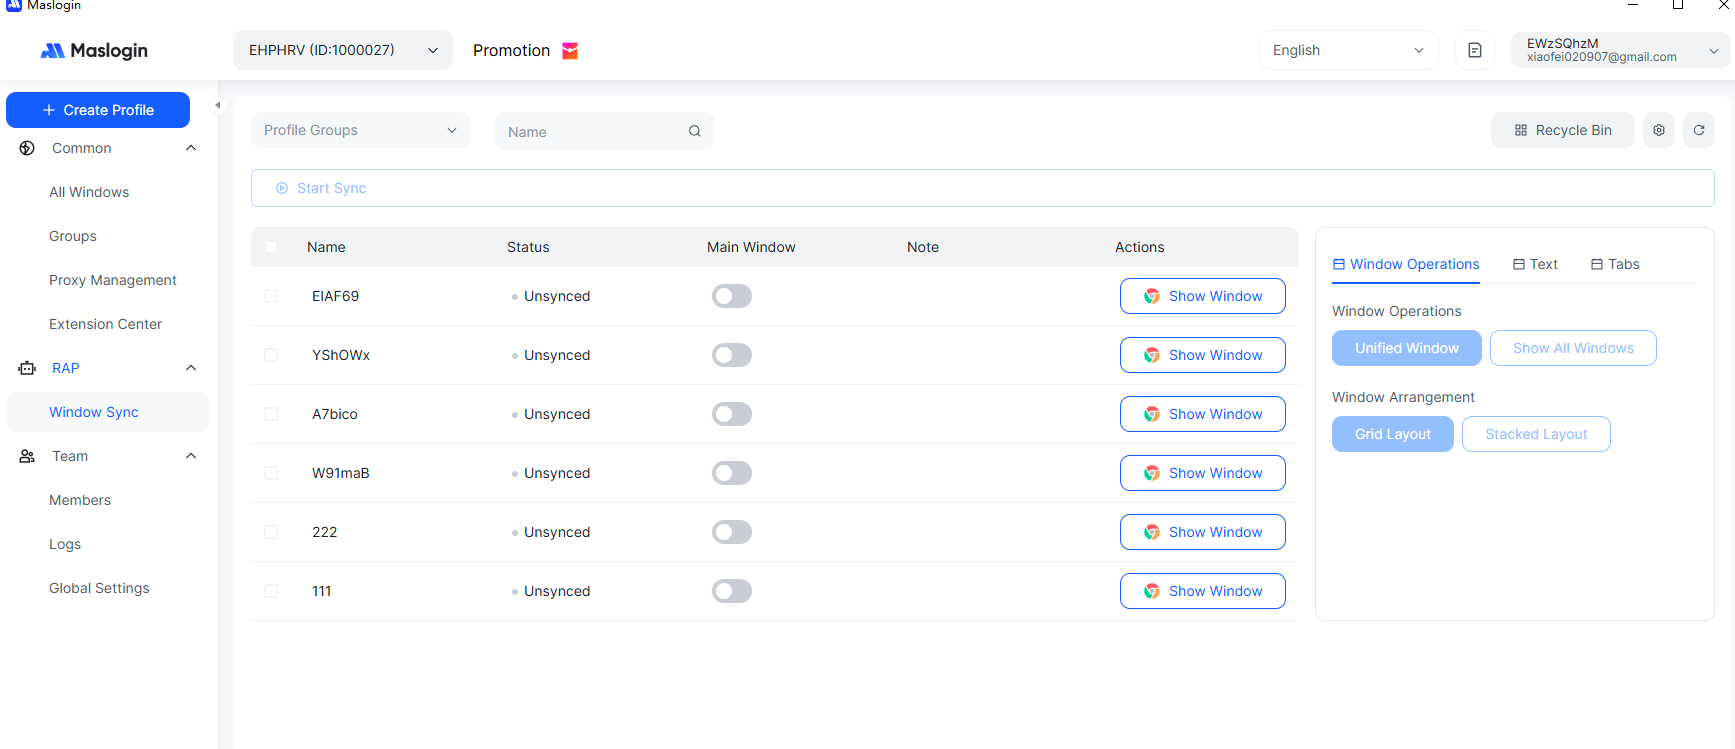Click the Create Profile button
This screenshot has width=1735, height=749.
pos(98,110)
